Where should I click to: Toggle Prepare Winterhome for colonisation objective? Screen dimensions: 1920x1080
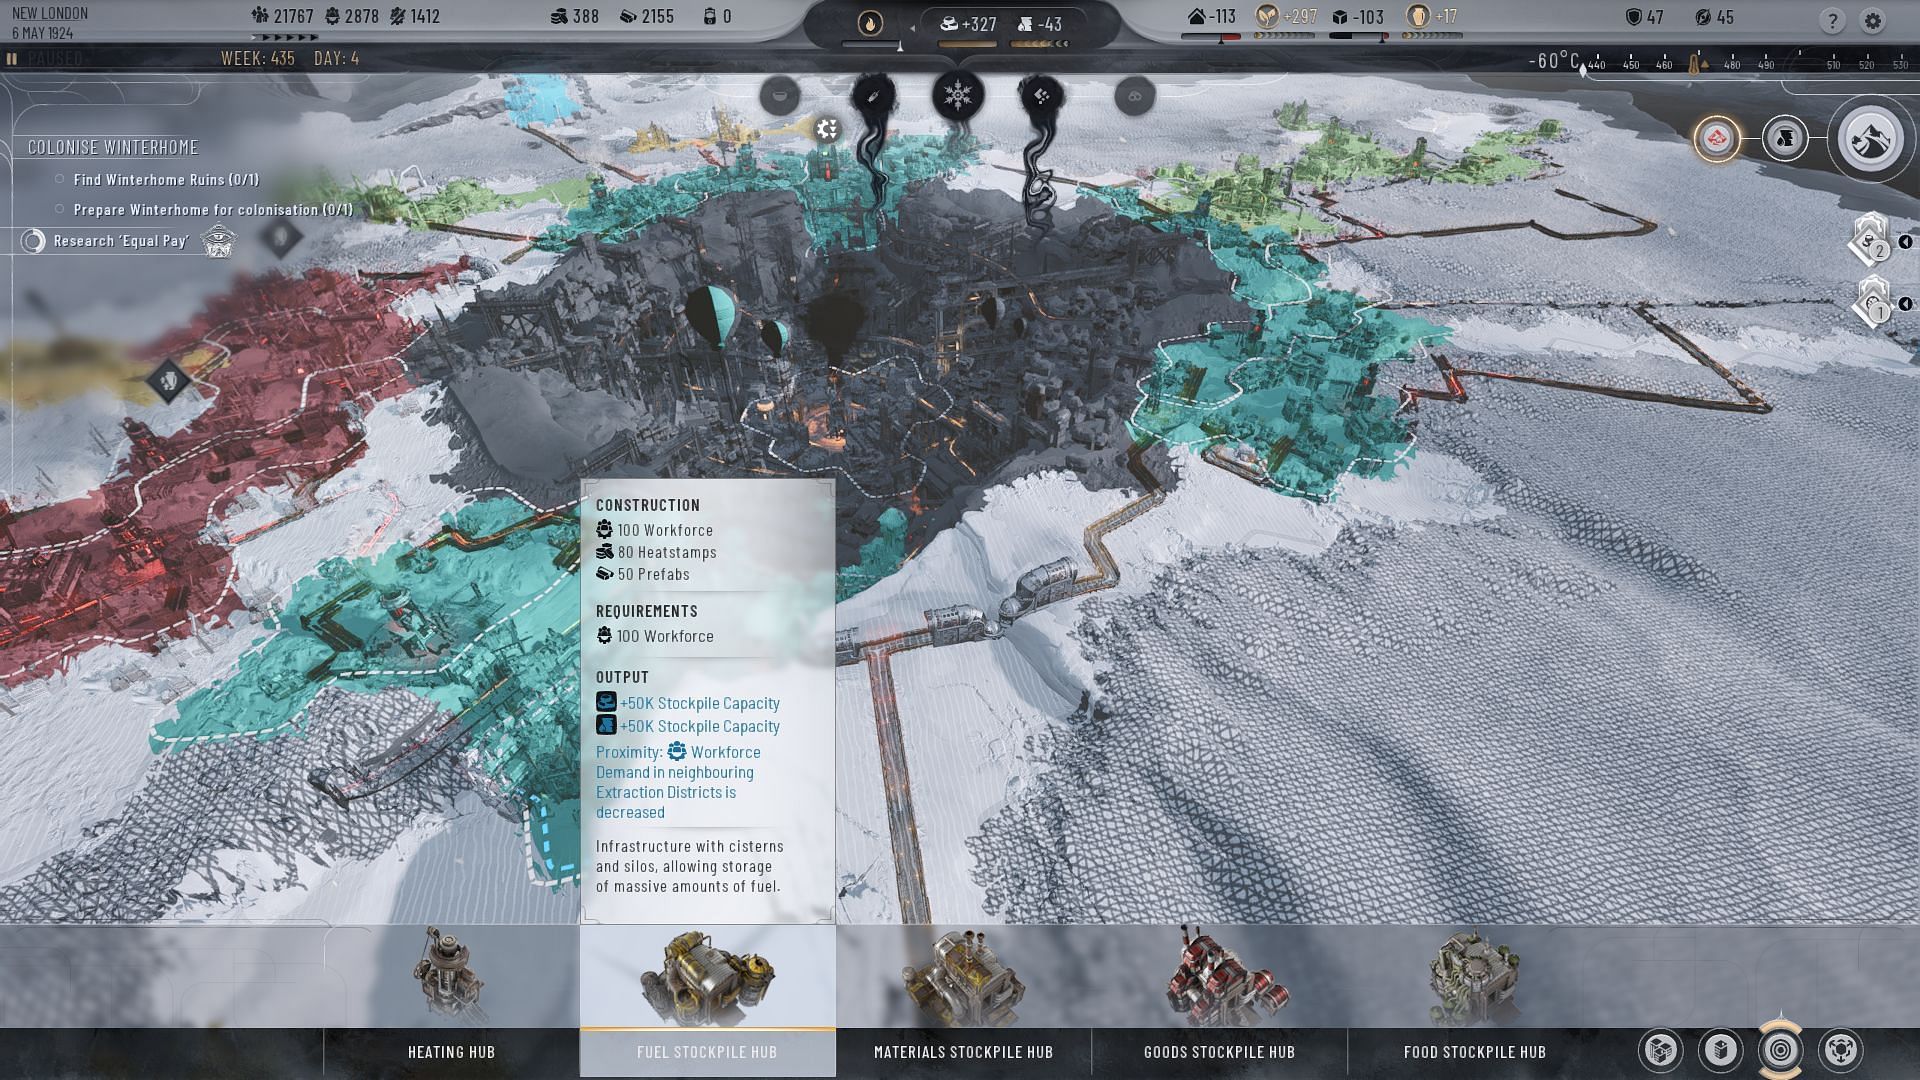pos(60,210)
